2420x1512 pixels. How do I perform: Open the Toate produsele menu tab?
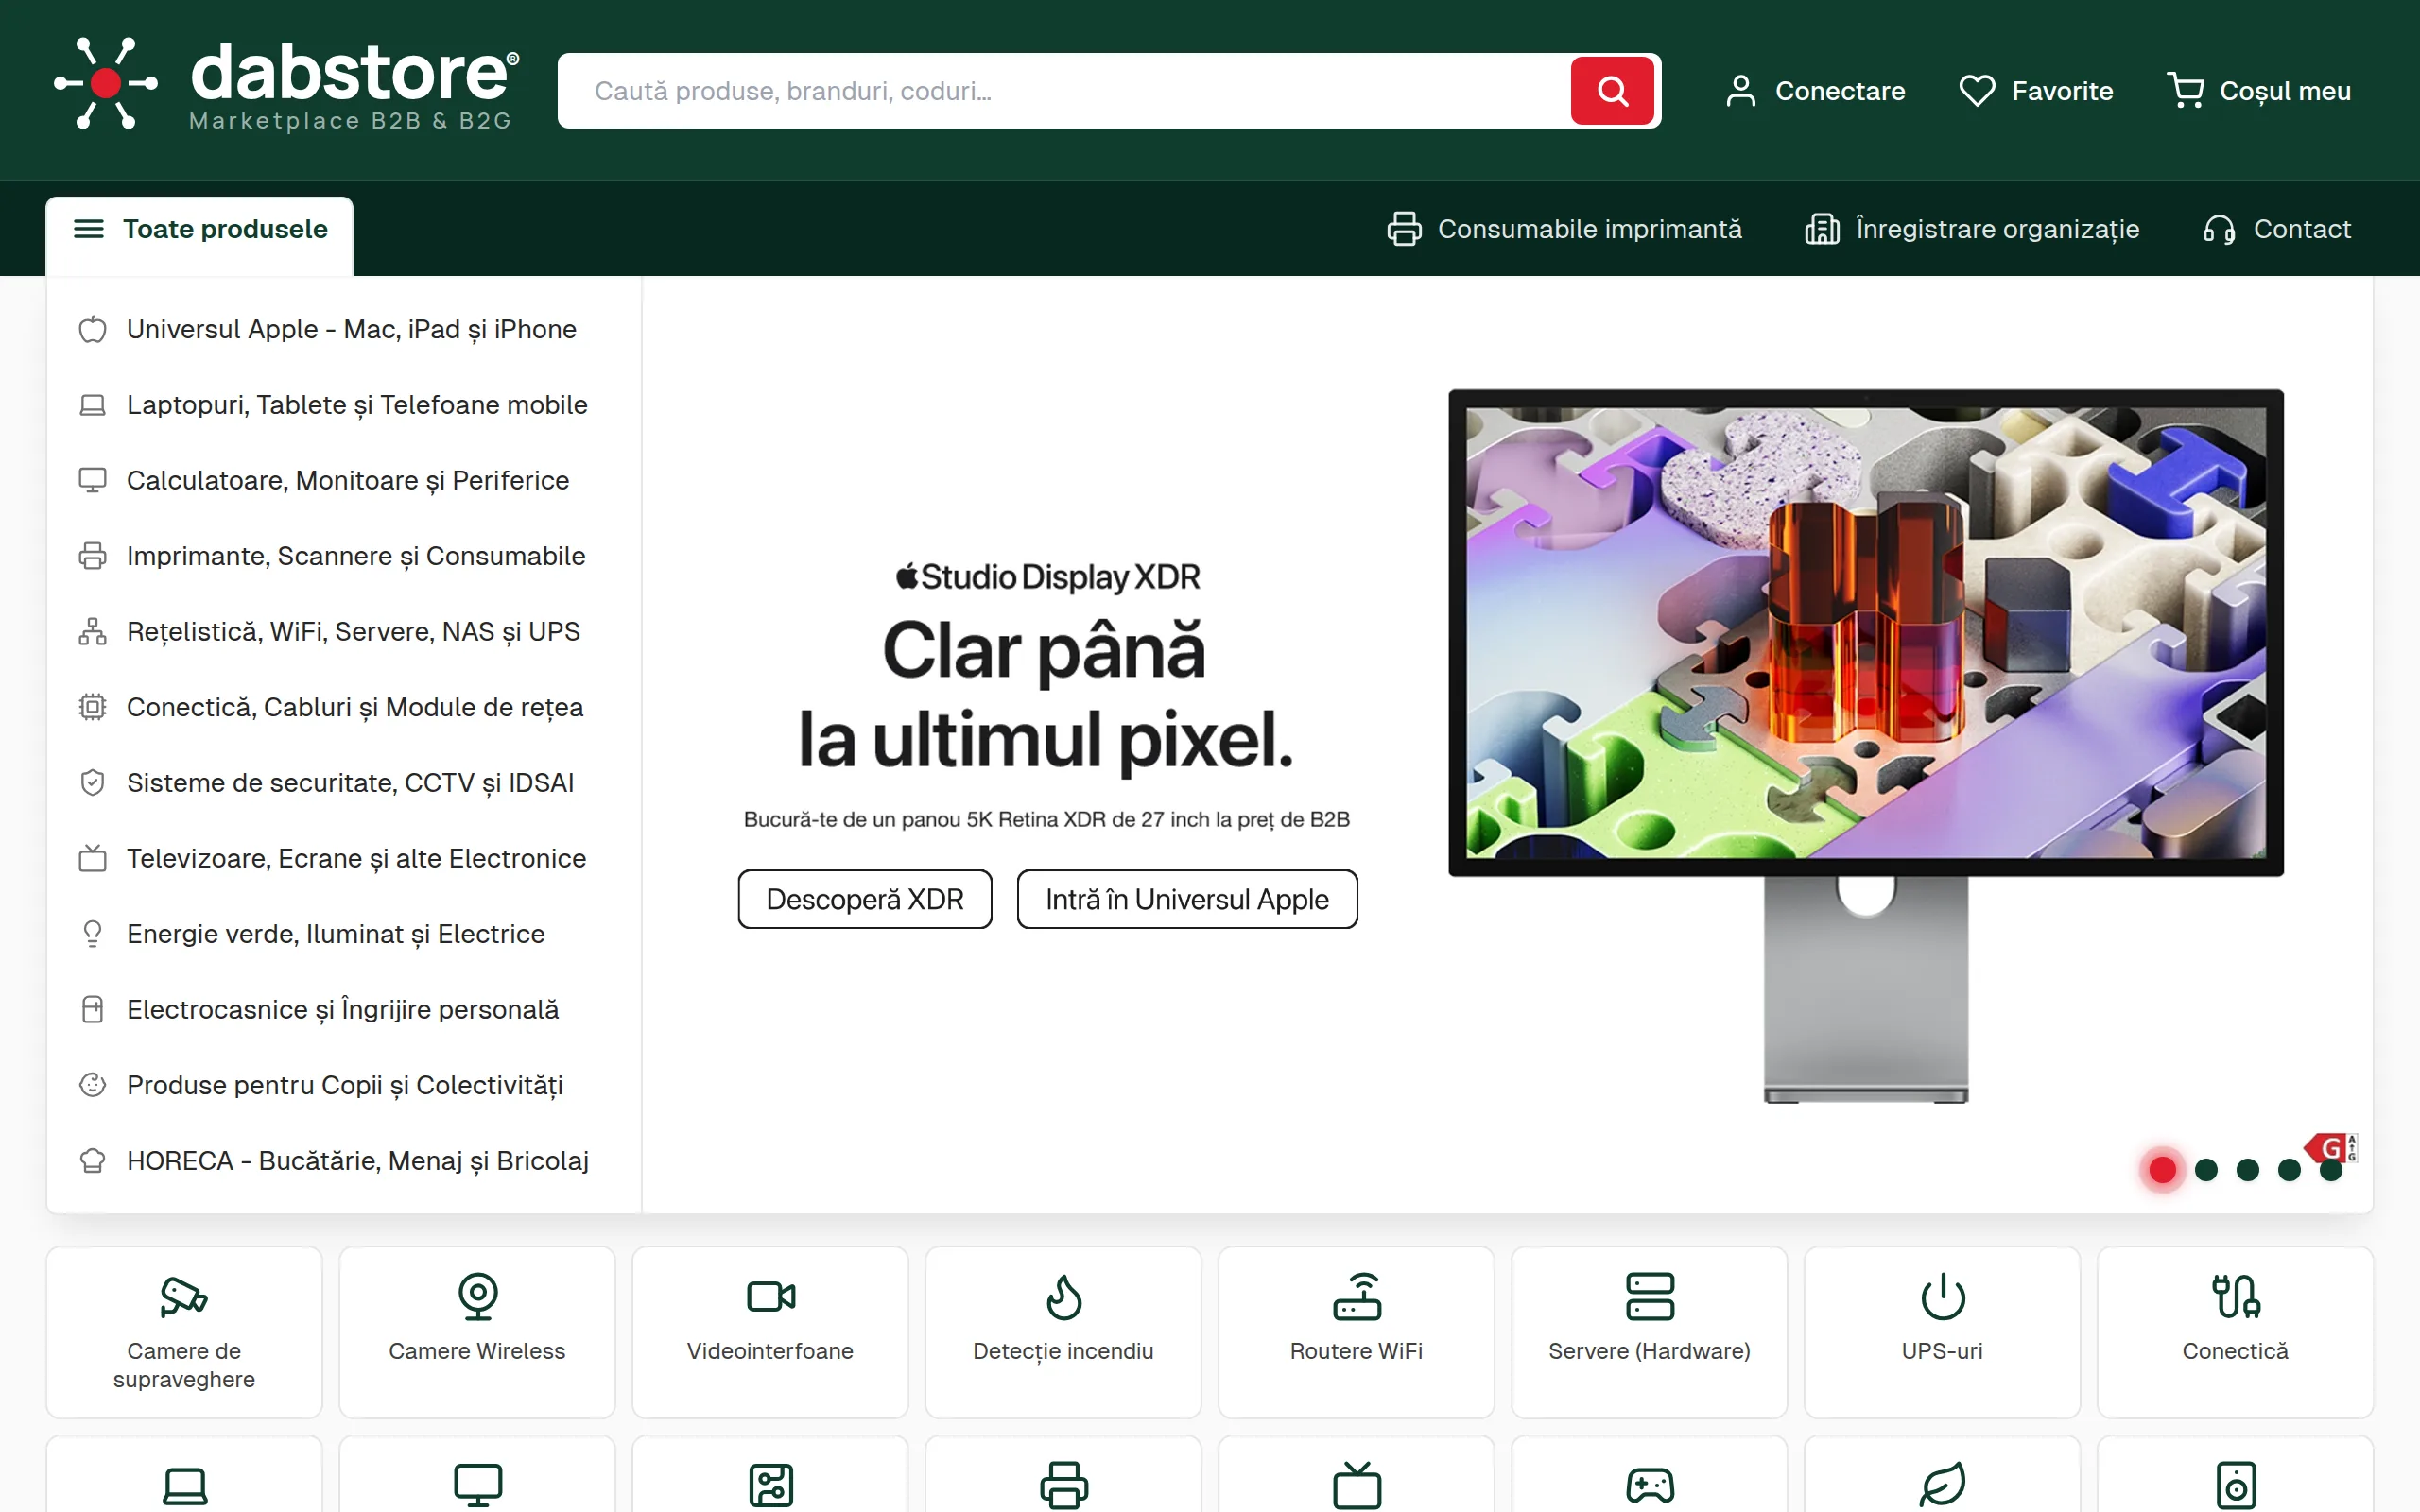(x=200, y=235)
